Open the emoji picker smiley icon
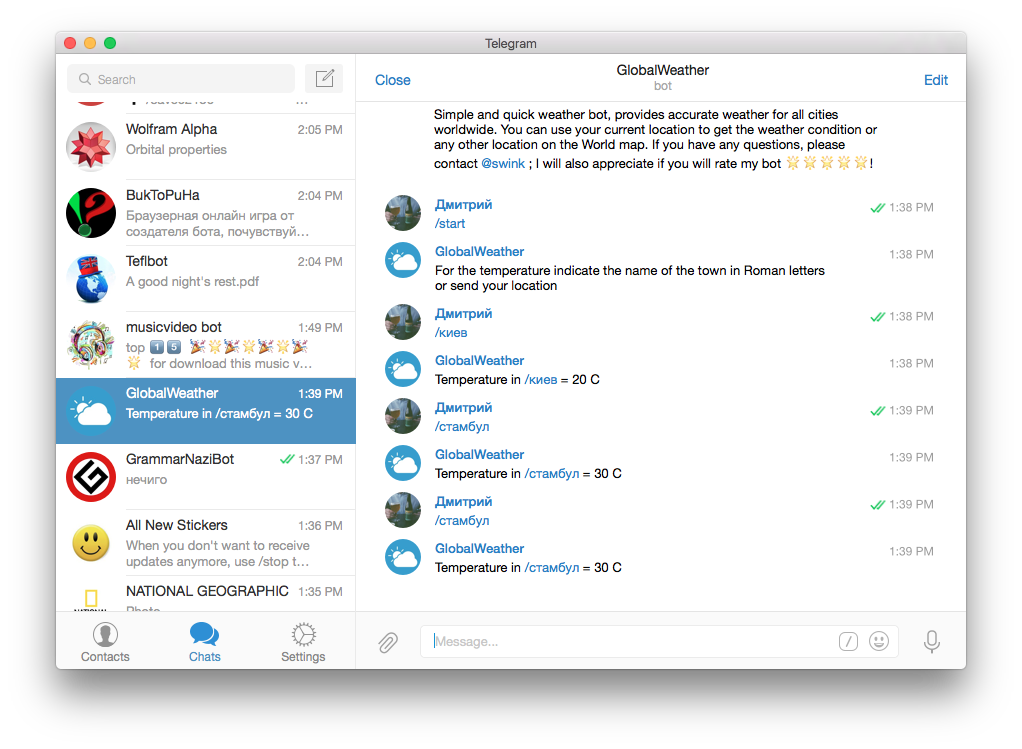1022x749 pixels. tap(879, 641)
